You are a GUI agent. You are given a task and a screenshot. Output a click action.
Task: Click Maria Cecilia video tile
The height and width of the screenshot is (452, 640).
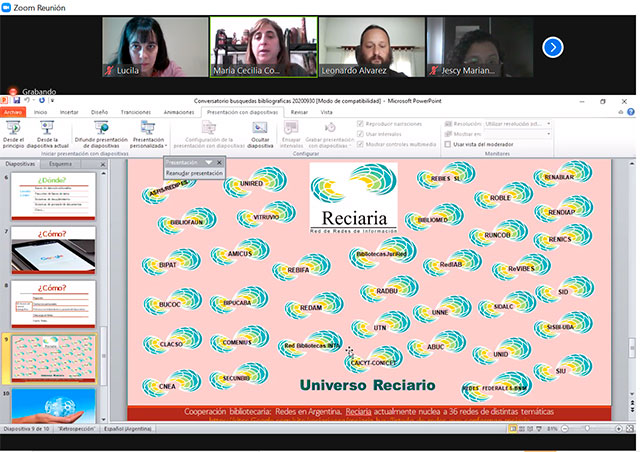[x=264, y=47]
